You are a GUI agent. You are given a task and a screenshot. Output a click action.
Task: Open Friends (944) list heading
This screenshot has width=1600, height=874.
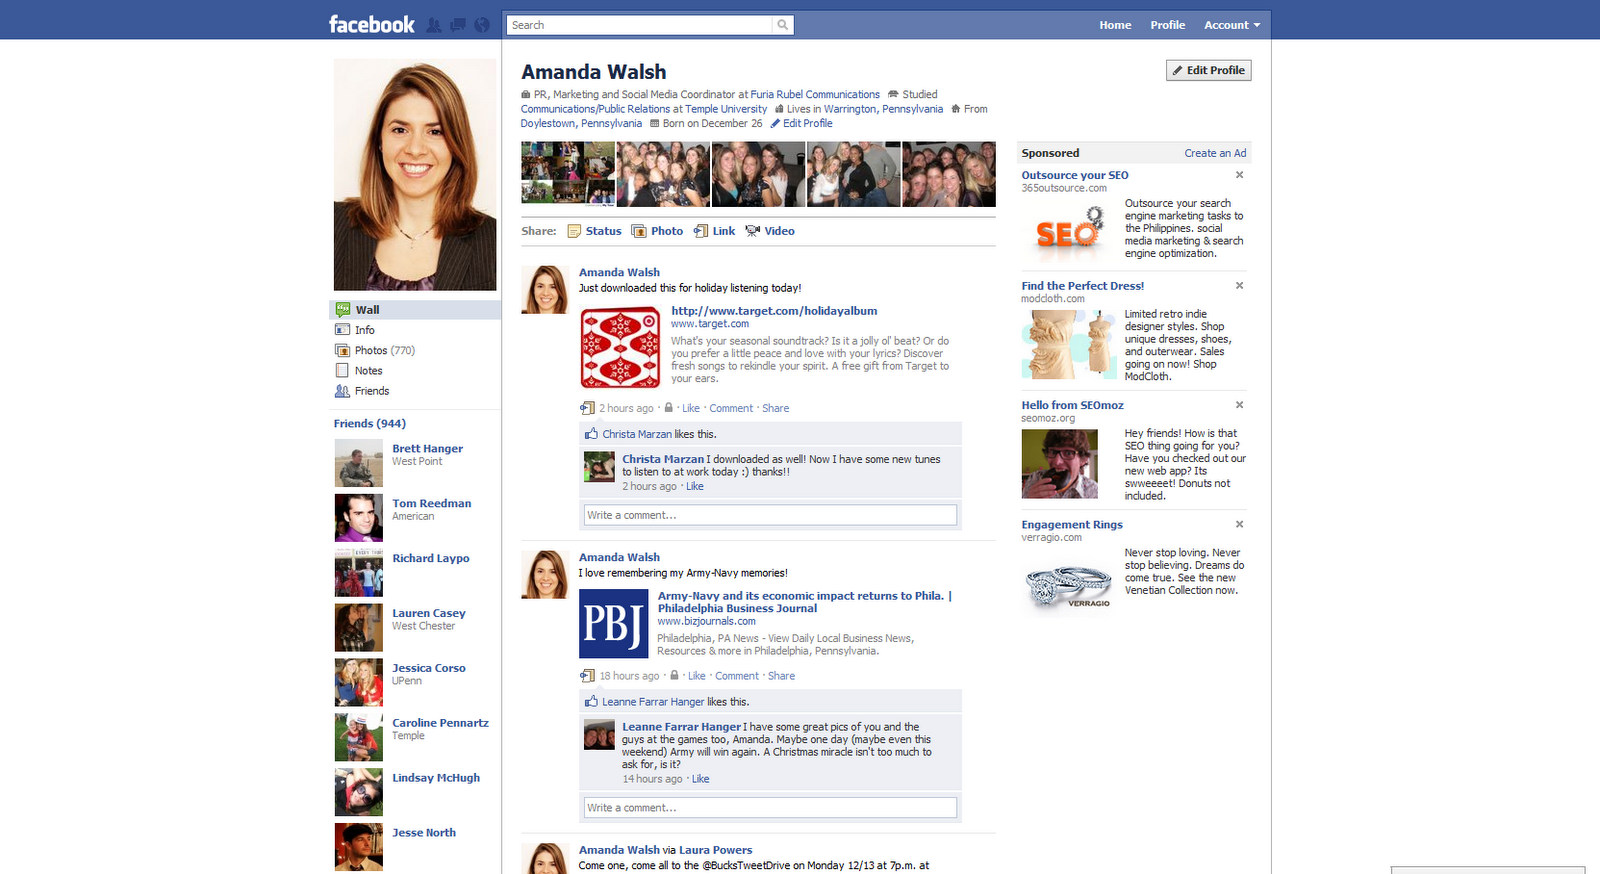370,424
